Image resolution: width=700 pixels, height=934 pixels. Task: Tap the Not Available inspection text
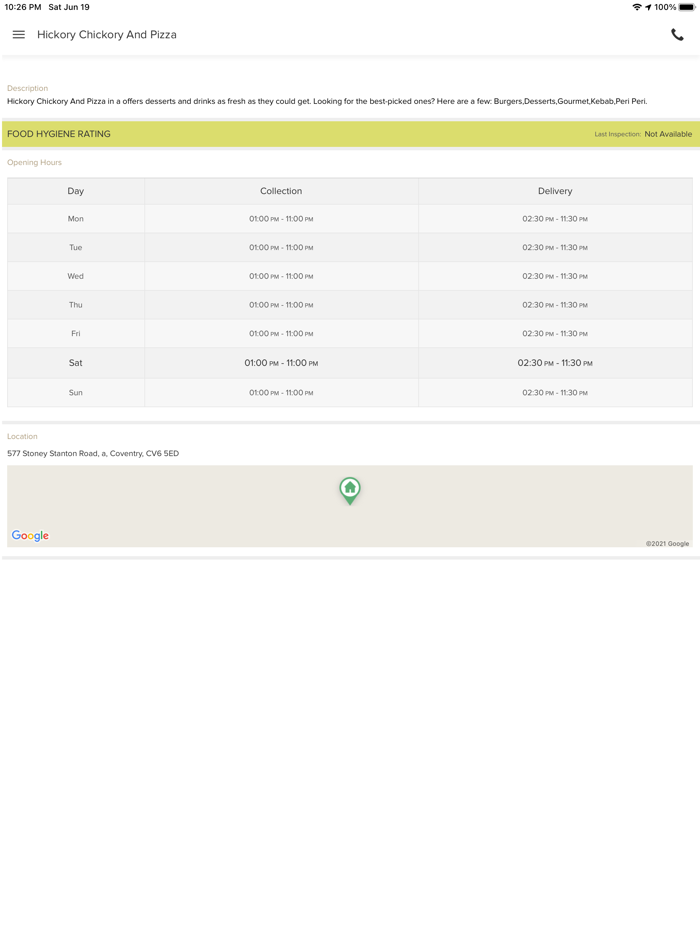click(x=668, y=134)
